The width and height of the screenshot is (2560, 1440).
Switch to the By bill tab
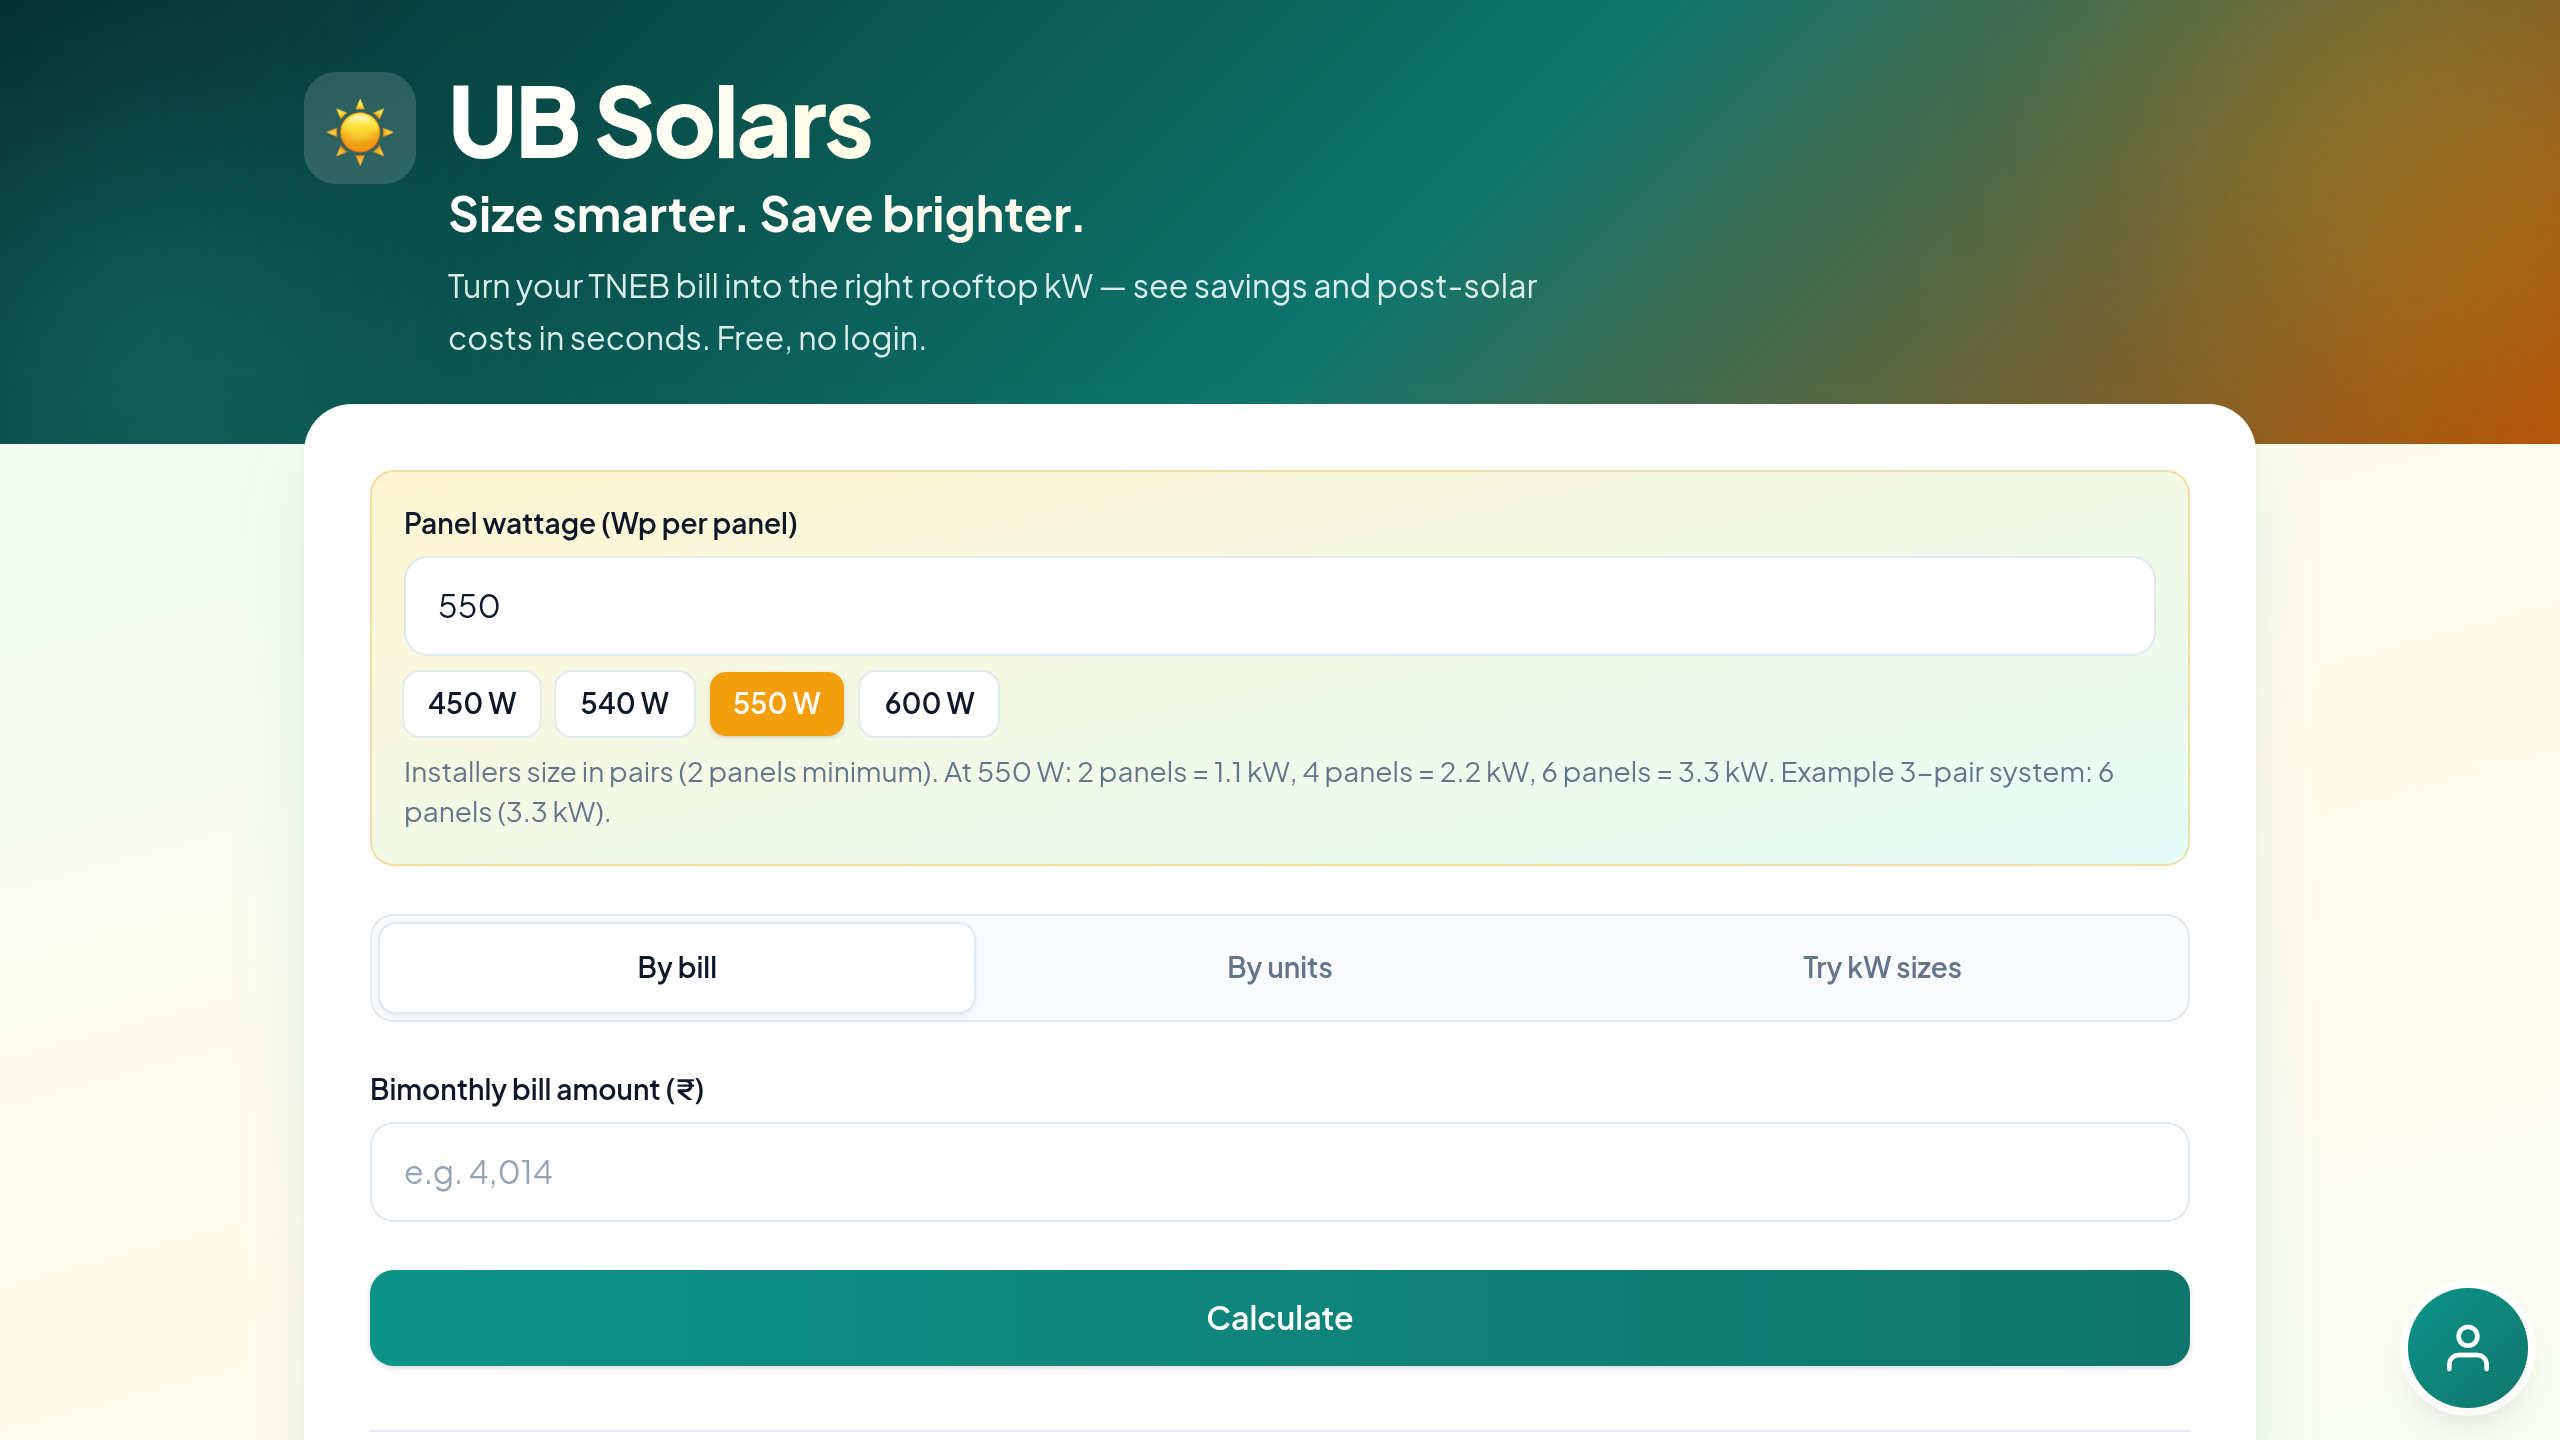point(677,967)
